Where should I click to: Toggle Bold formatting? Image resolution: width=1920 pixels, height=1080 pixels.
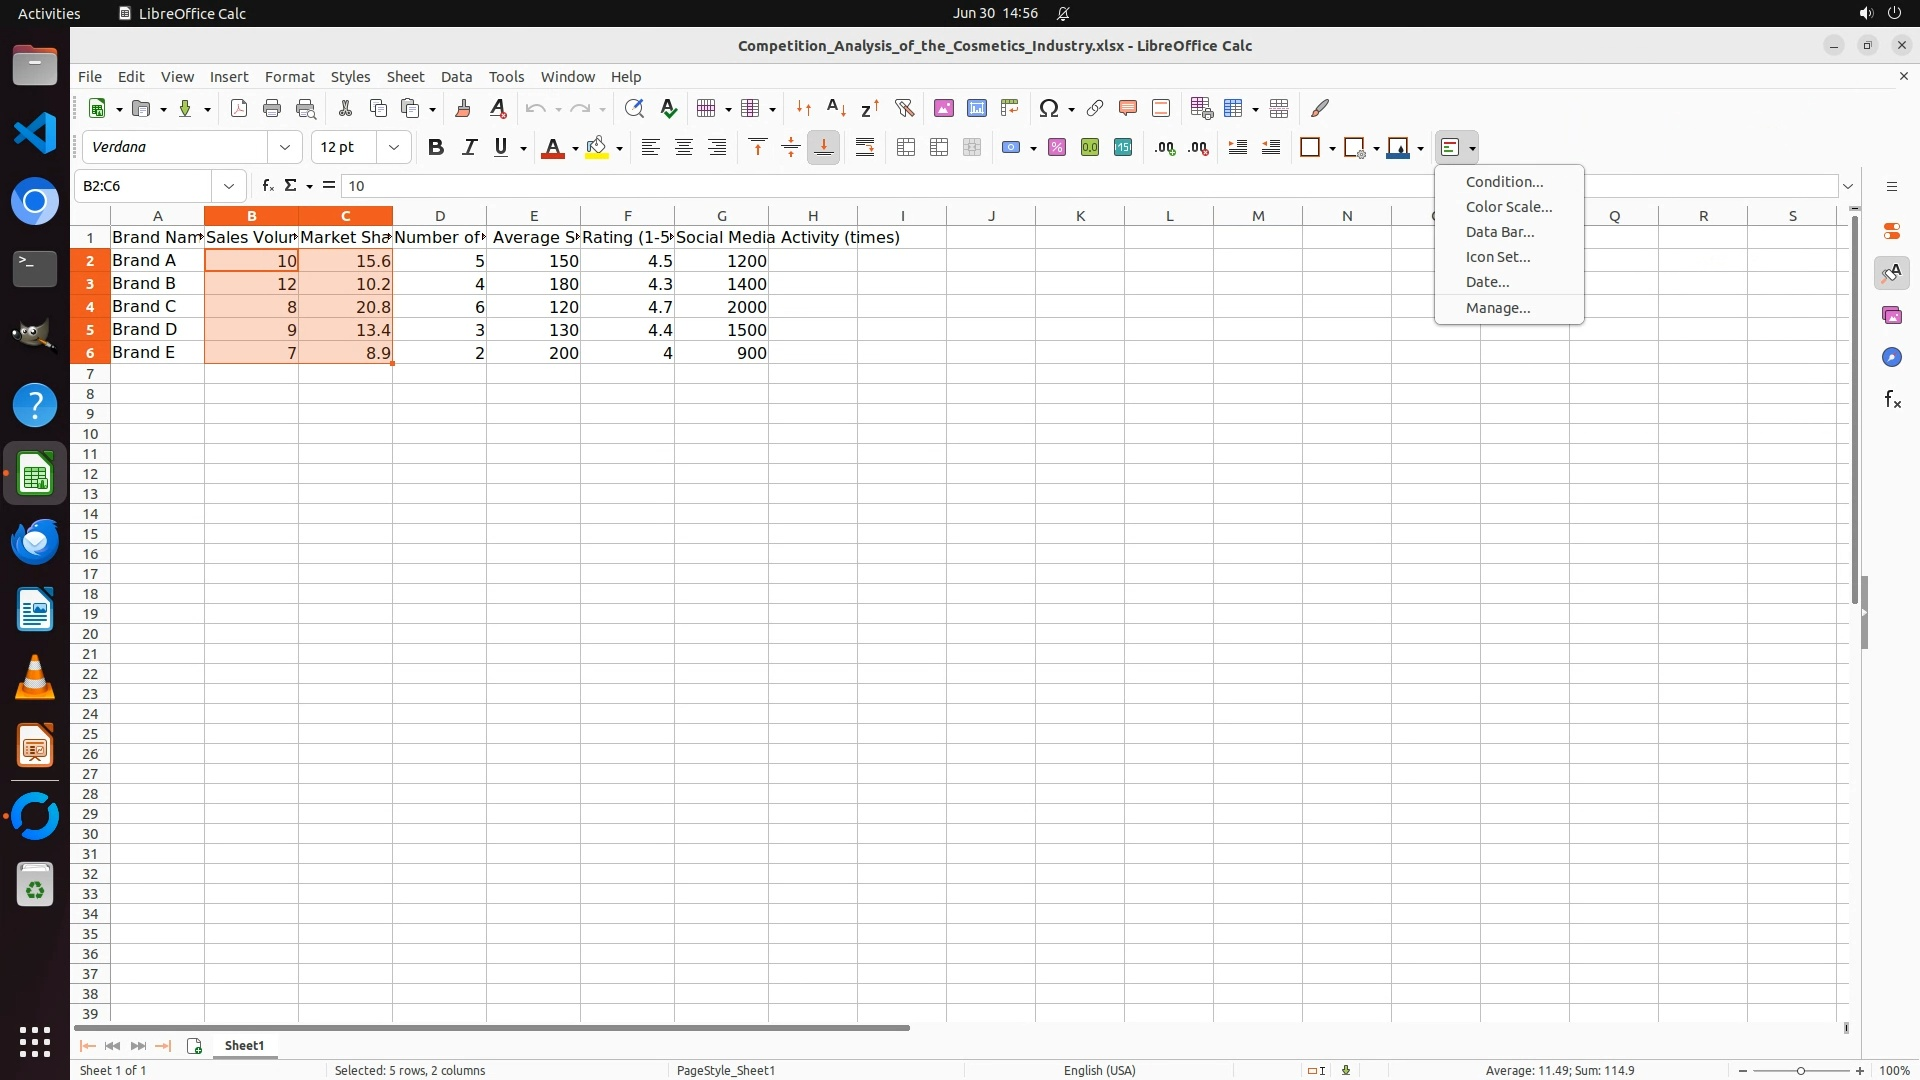[x=435, y=148]
